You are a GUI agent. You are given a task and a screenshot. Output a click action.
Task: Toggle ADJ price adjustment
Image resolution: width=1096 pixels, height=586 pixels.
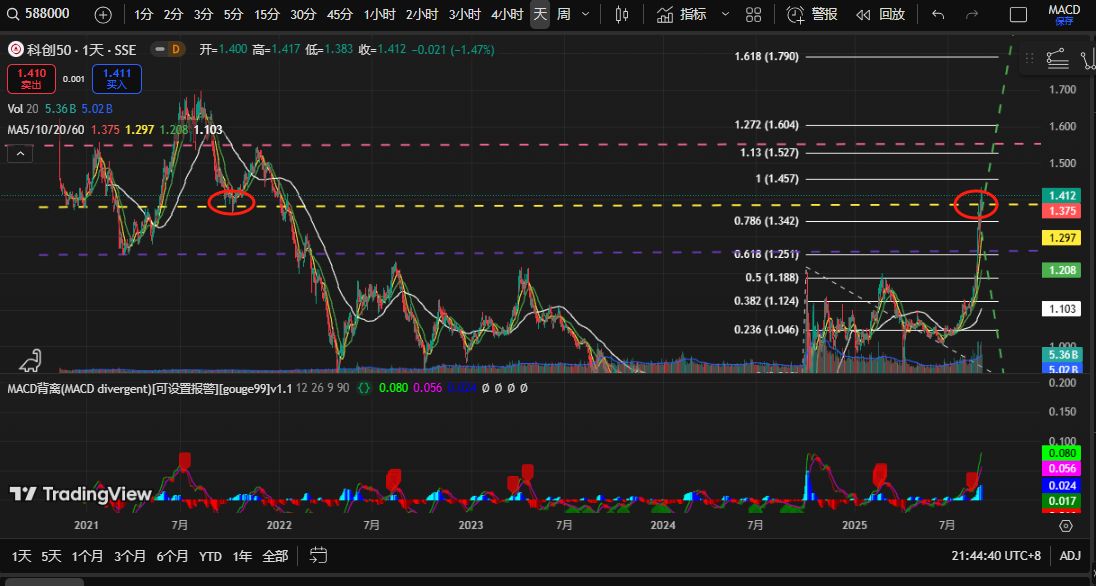click(x=1070, y=555)
